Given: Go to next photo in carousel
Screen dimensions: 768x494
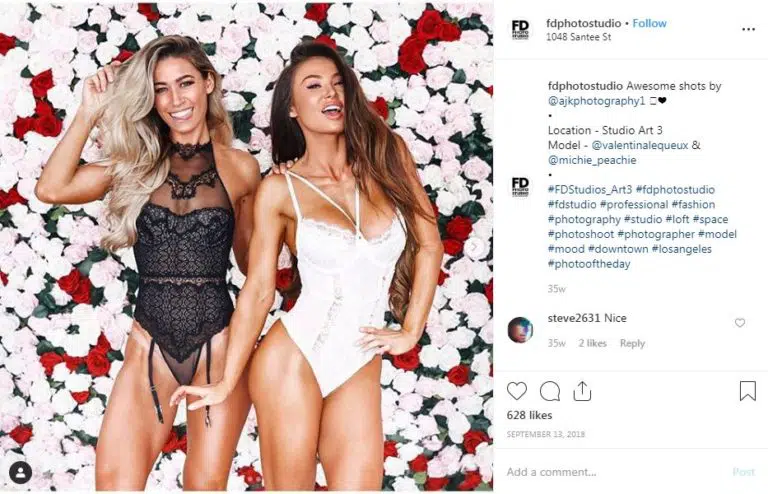Looking at the screenshot, I should [x=474, y=247].
